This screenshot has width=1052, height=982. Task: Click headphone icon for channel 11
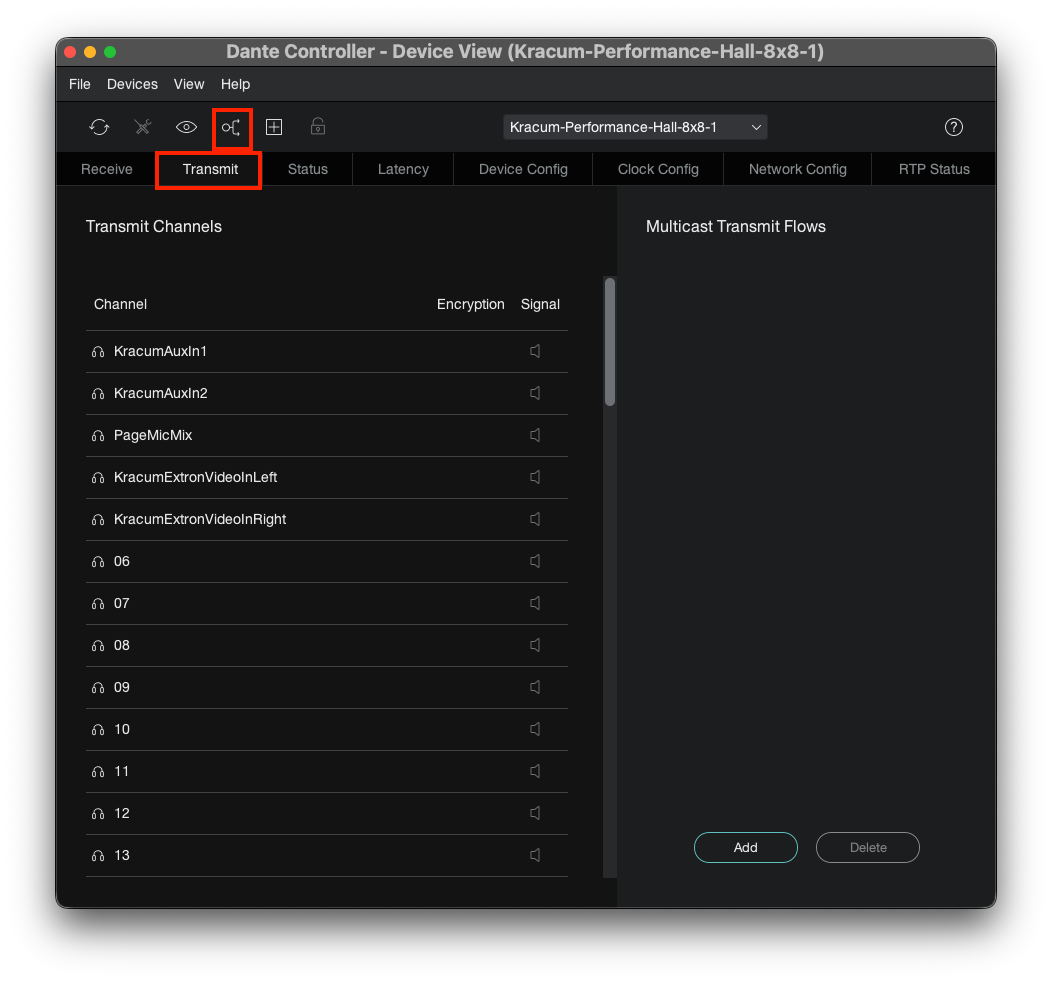(x=98, y=772)
